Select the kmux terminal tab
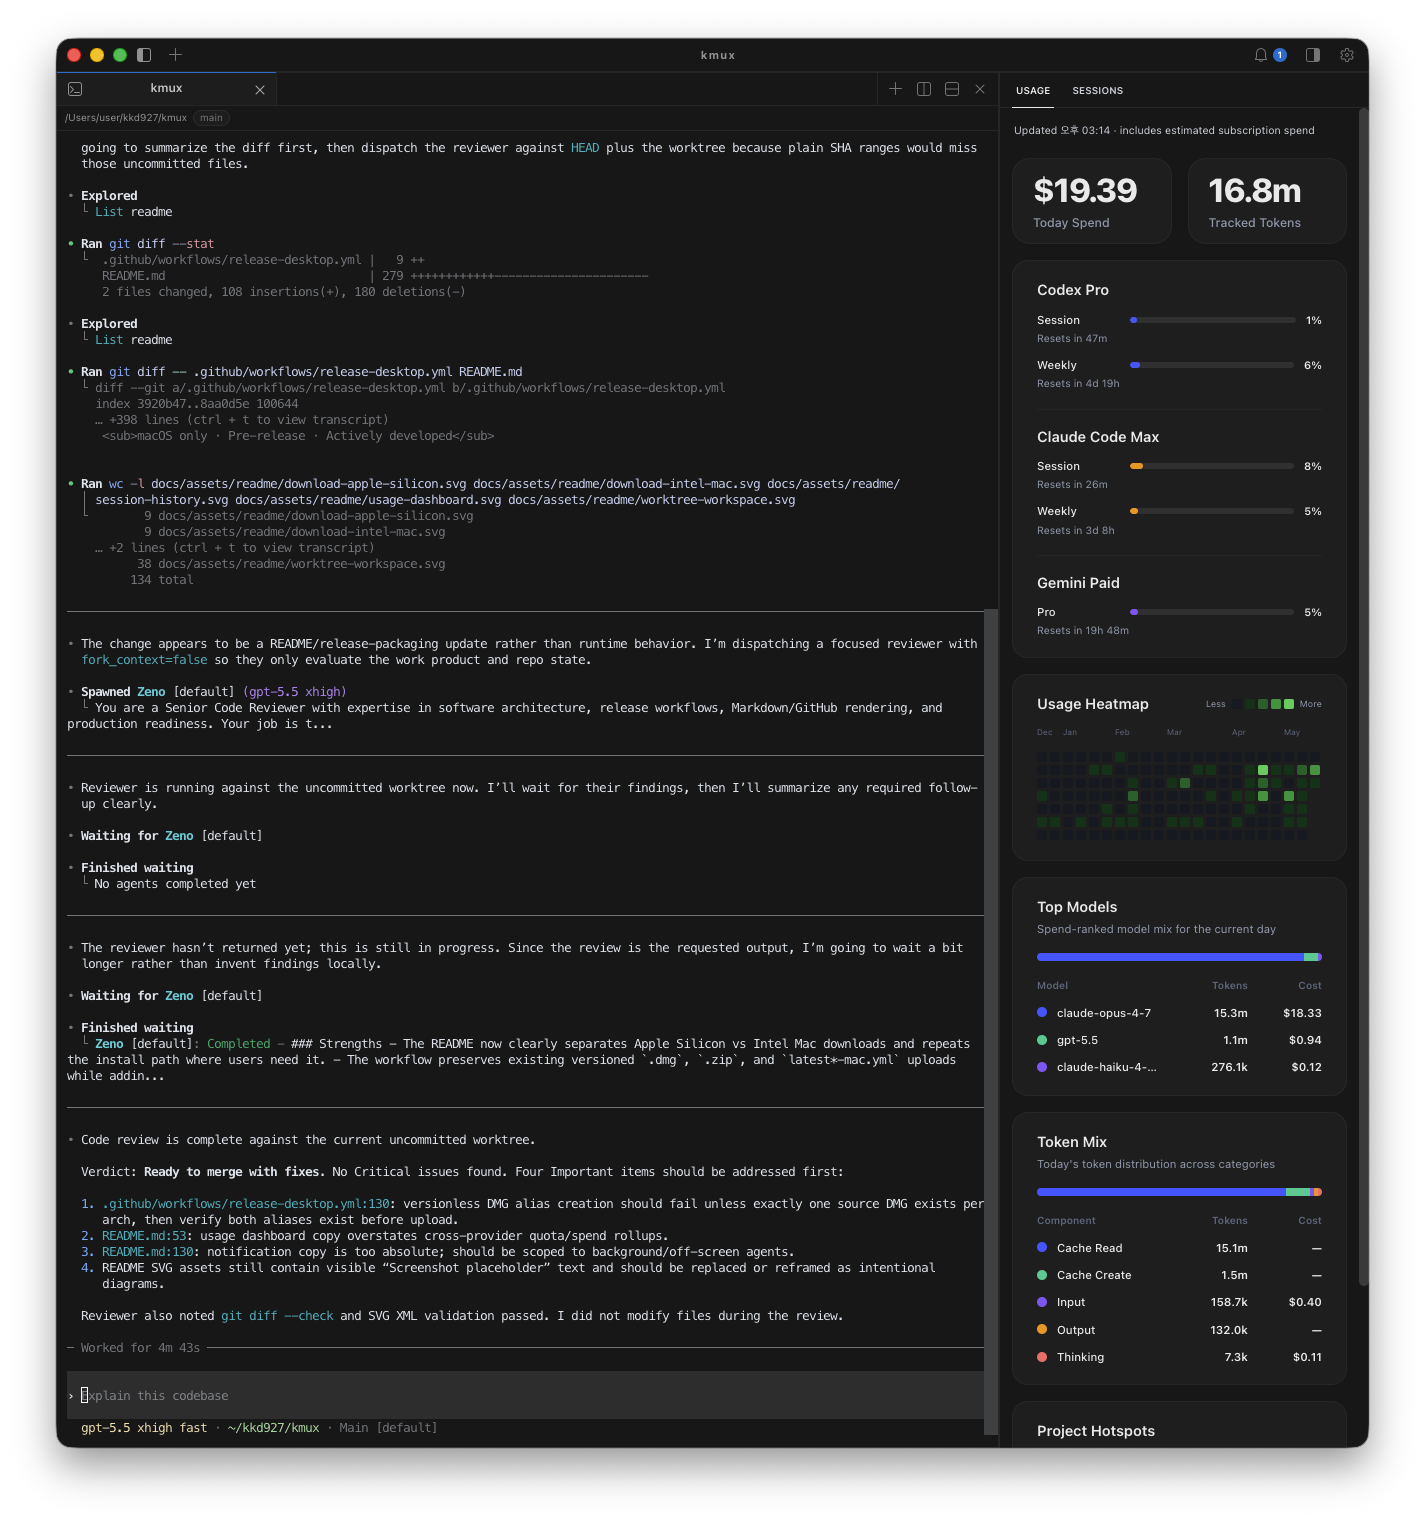 [167, 89]
